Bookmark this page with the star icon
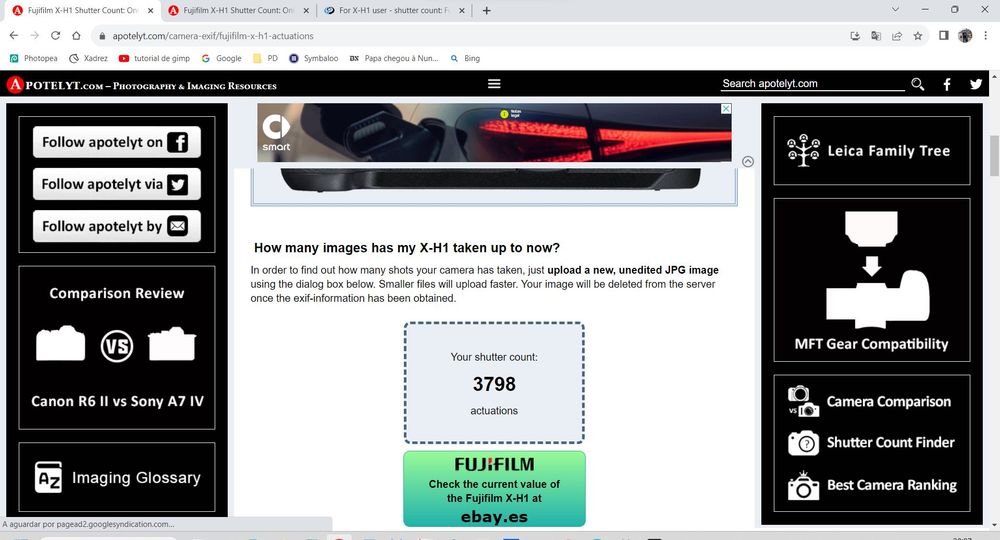The image size is (1000, 540). (918, 36)
